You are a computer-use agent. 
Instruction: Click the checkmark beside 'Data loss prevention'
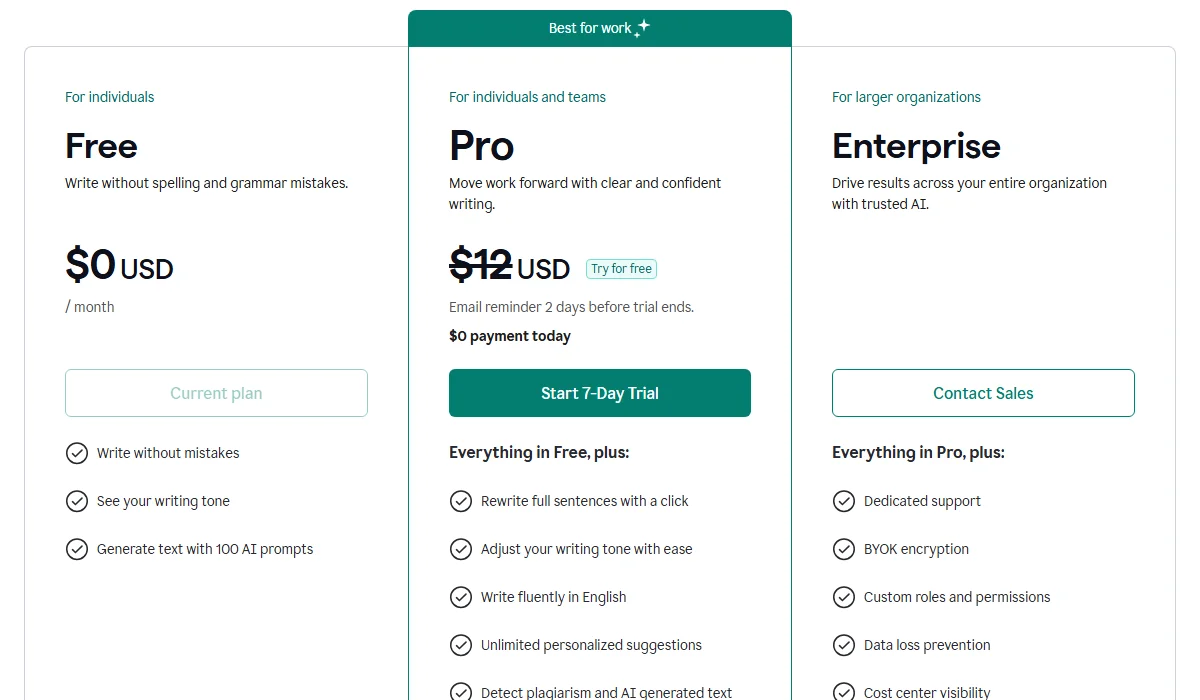pyautogui.click(x=844, y=645)
